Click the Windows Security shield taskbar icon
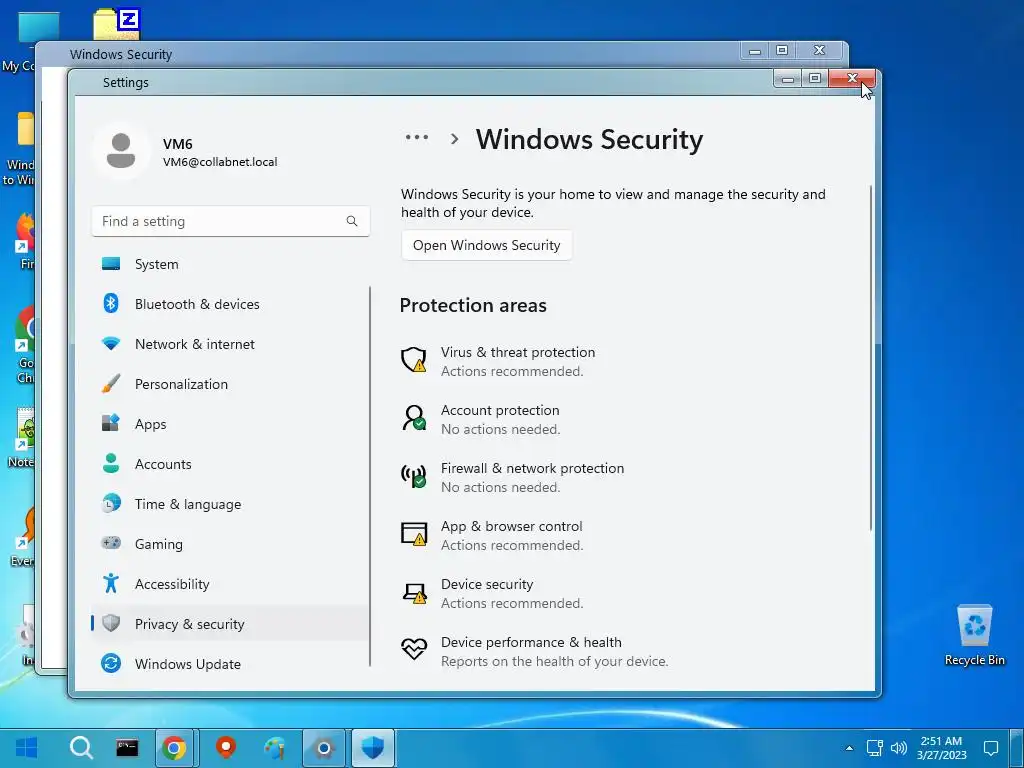Image resolution: width=1024 pixels, height=768 pixels. pyautogui.click(x=373, y=748)
